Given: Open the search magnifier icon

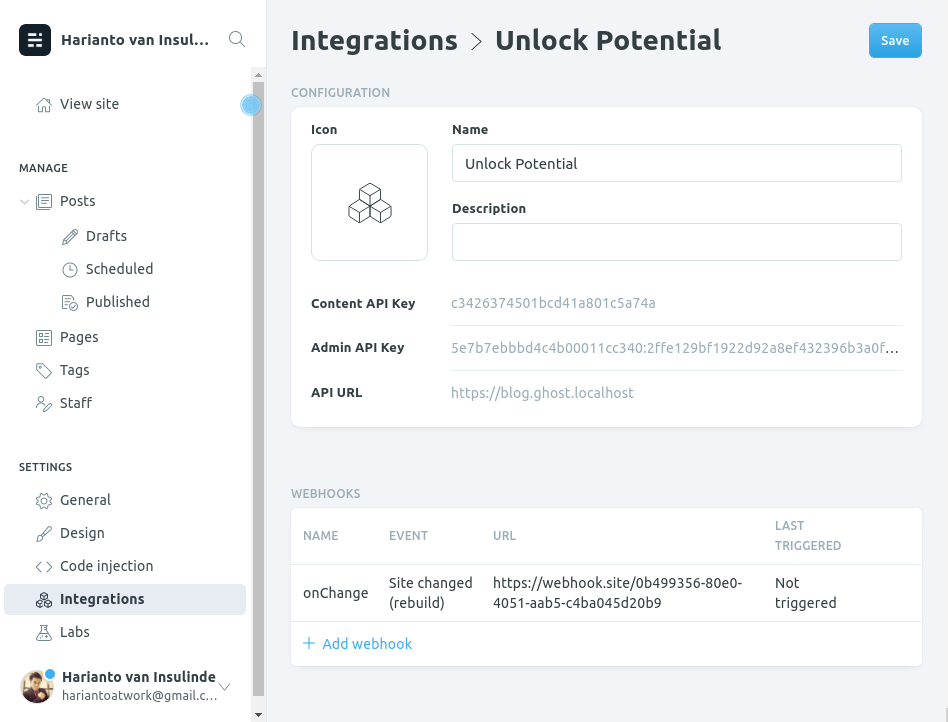Looking at the screenshot, I should click(x=237, y=40).
